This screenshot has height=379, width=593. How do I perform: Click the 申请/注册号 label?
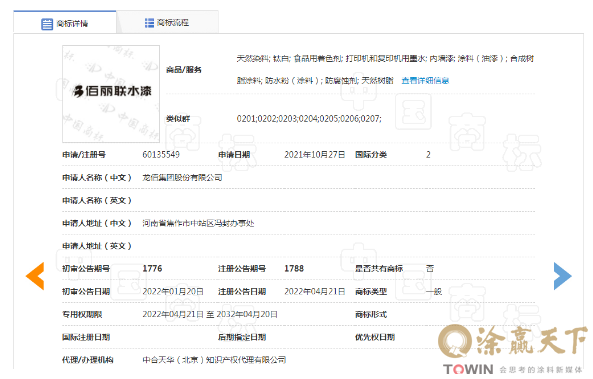tap(84, 155)
